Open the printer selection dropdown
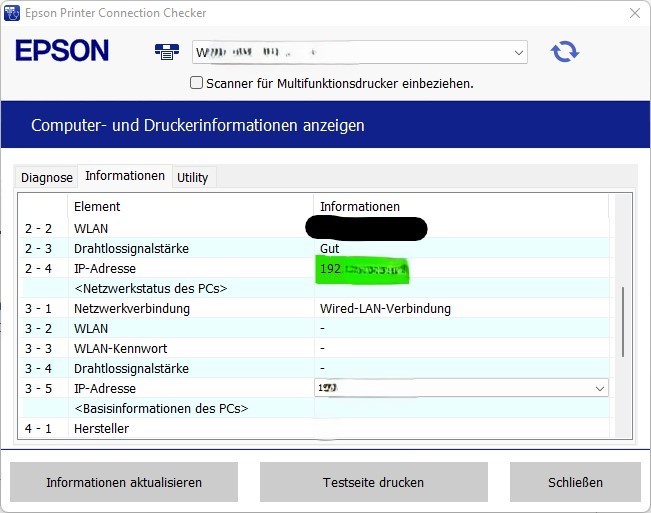651x513 pixels. pyautogui.click(x=360, y=52)
